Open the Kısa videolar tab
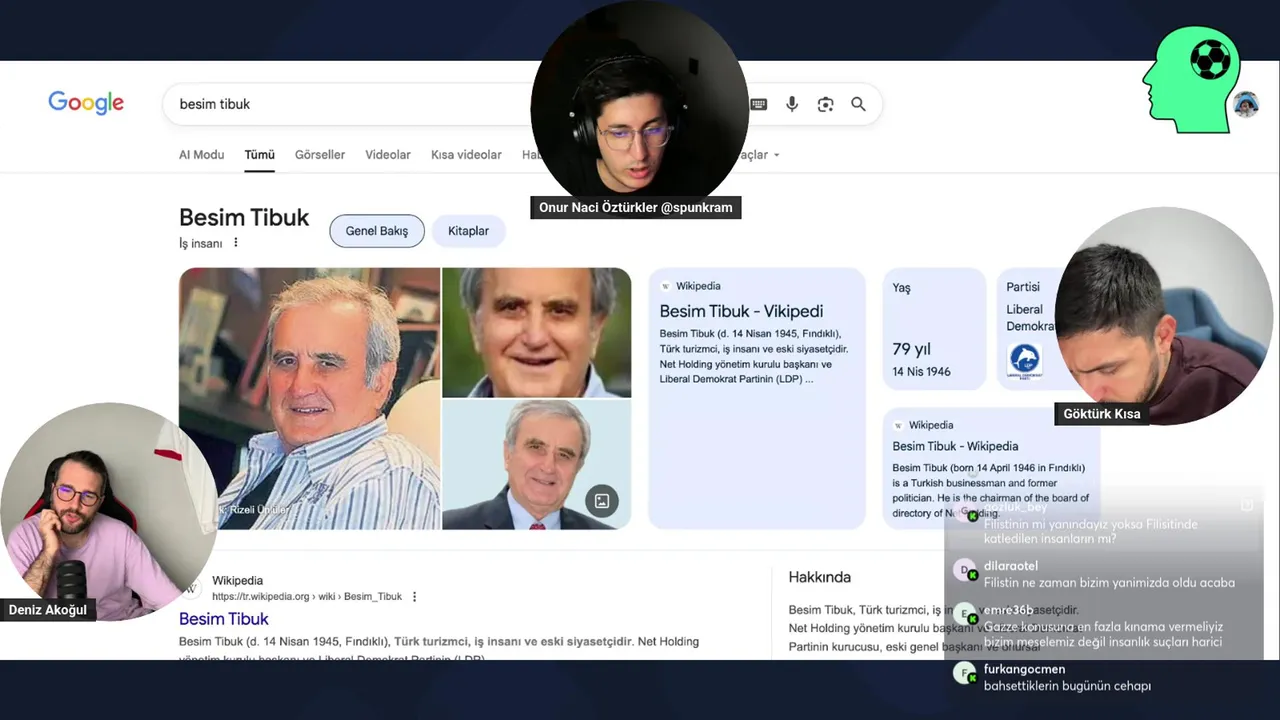This screenshot has height=720, width=1280. pos(466,155)
